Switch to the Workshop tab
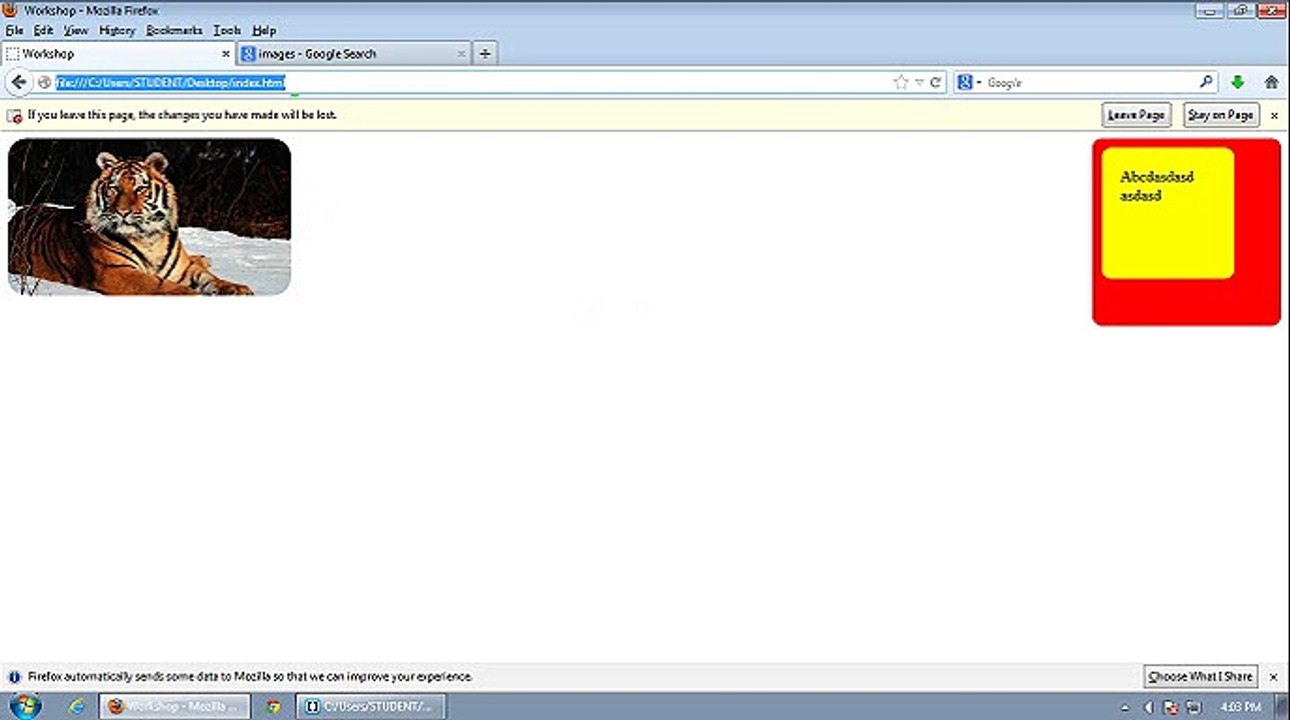 [118, 54]
